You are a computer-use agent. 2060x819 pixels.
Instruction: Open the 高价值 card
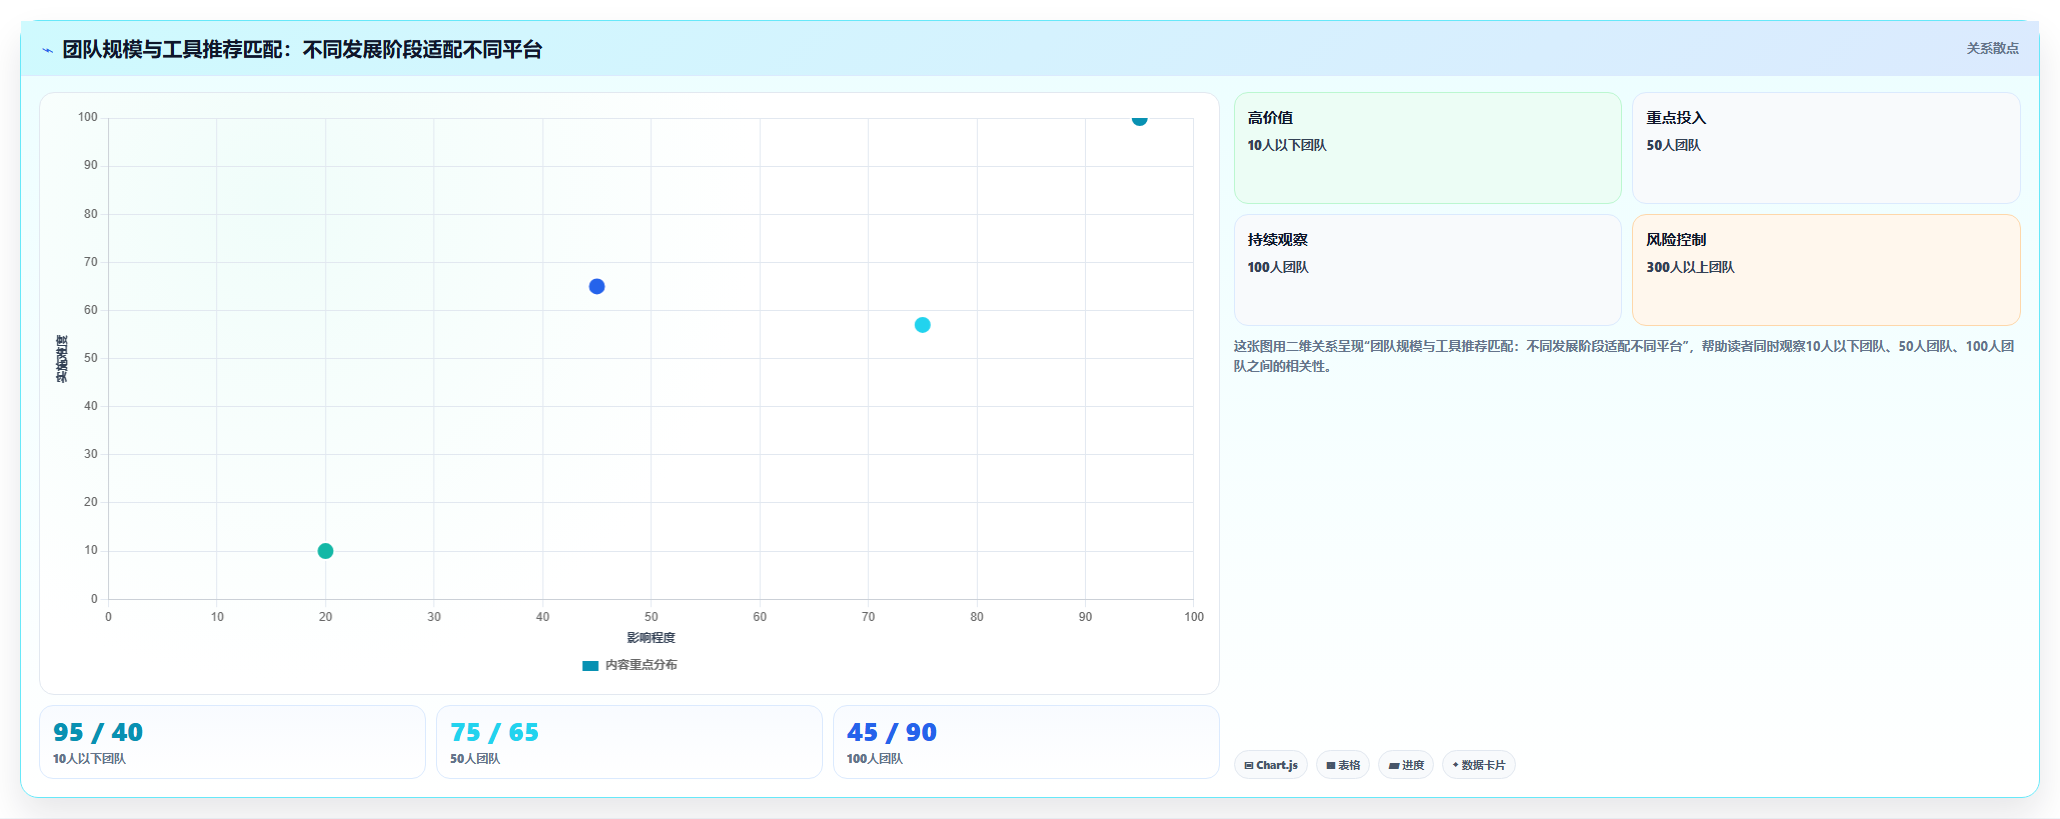[x=1427, y=148]
